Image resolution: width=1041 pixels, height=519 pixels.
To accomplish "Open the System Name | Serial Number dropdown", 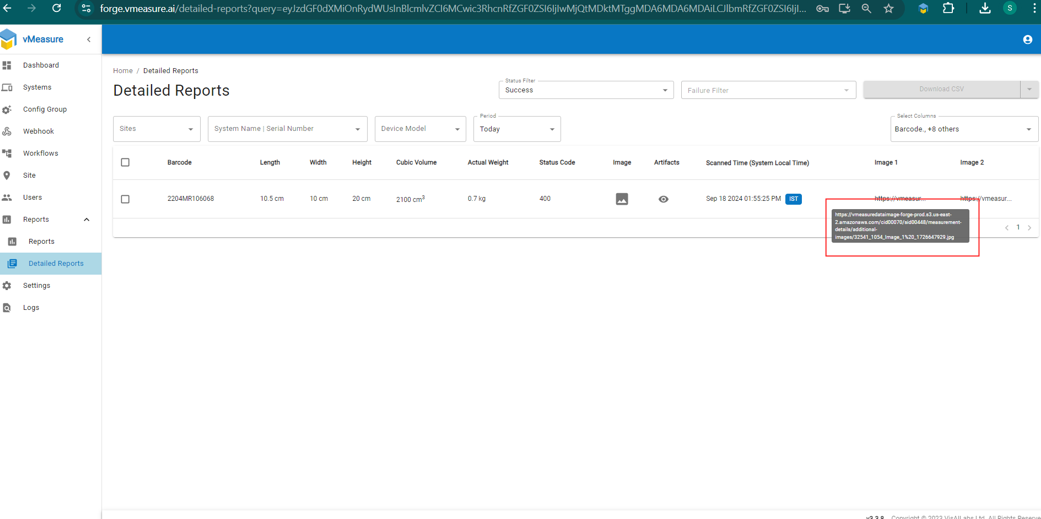I will 287,129.
